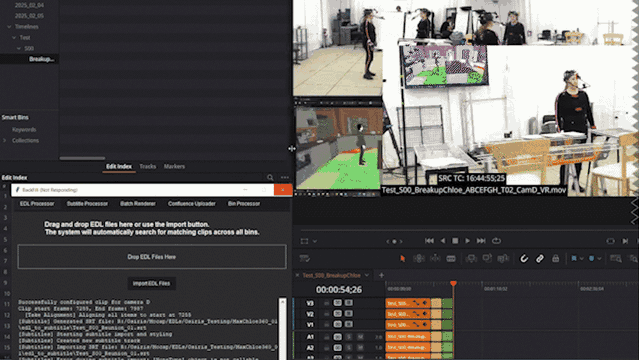Viewport: 640px width, 360px height.
Task: Jump to first frame of timeline
Action: coord(429,241)
